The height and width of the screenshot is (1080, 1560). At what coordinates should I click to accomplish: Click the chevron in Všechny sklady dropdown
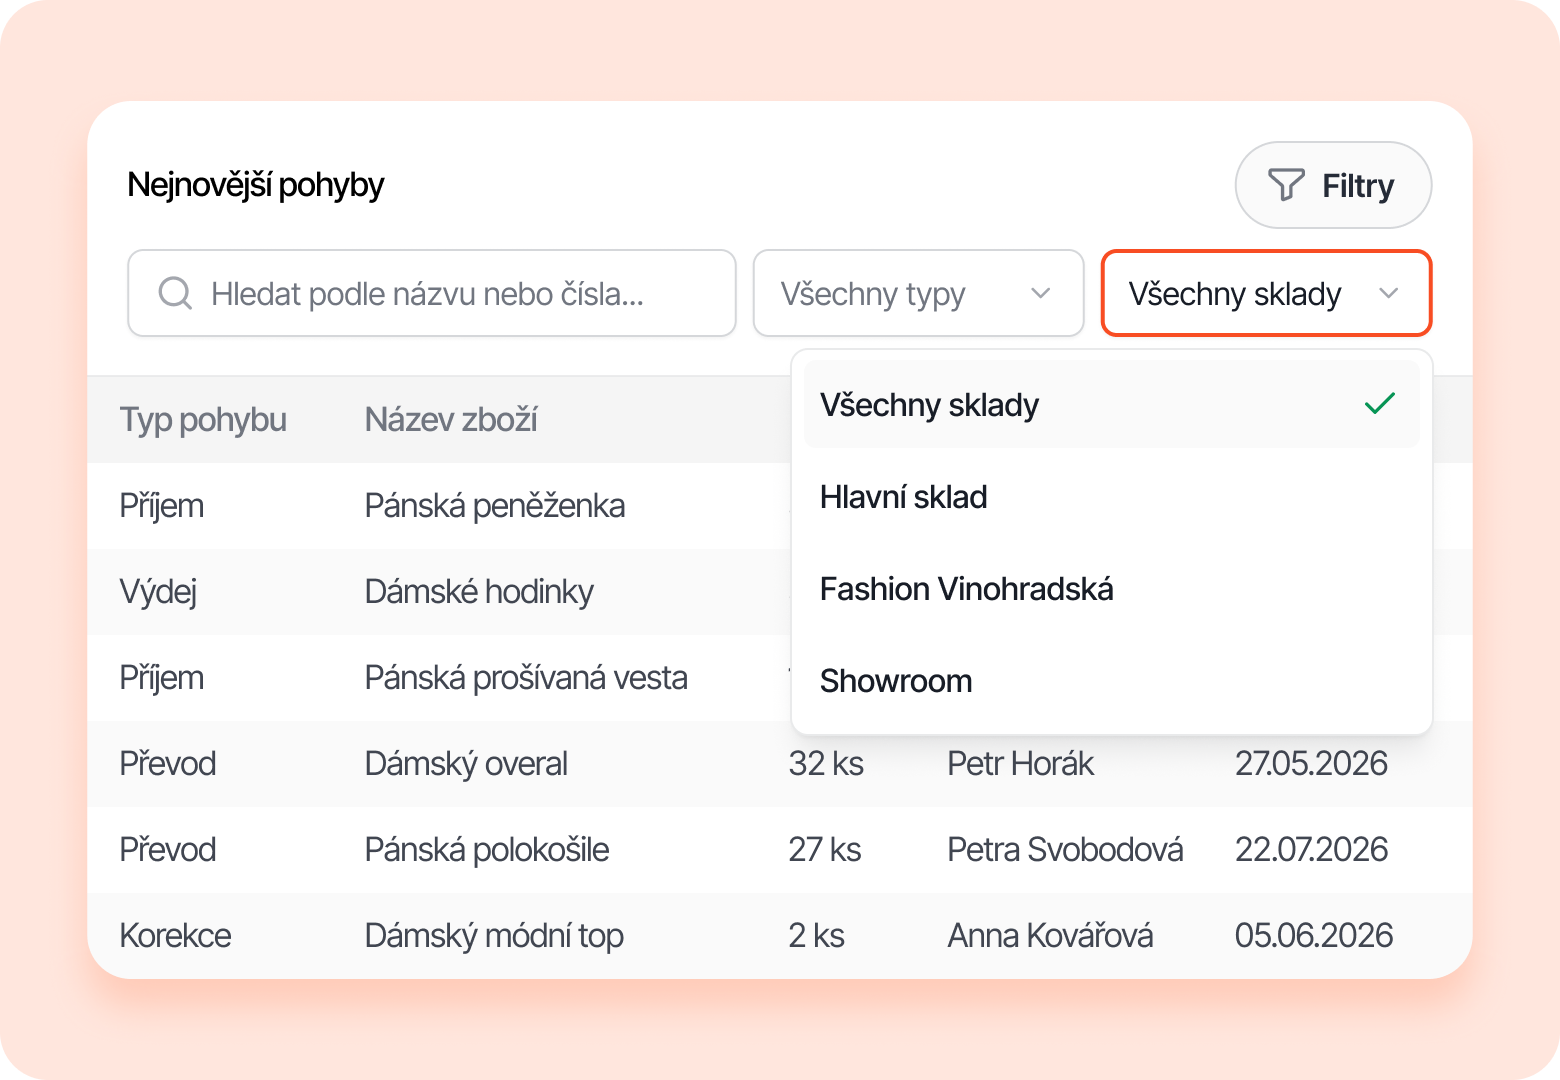click(1388, 293)
